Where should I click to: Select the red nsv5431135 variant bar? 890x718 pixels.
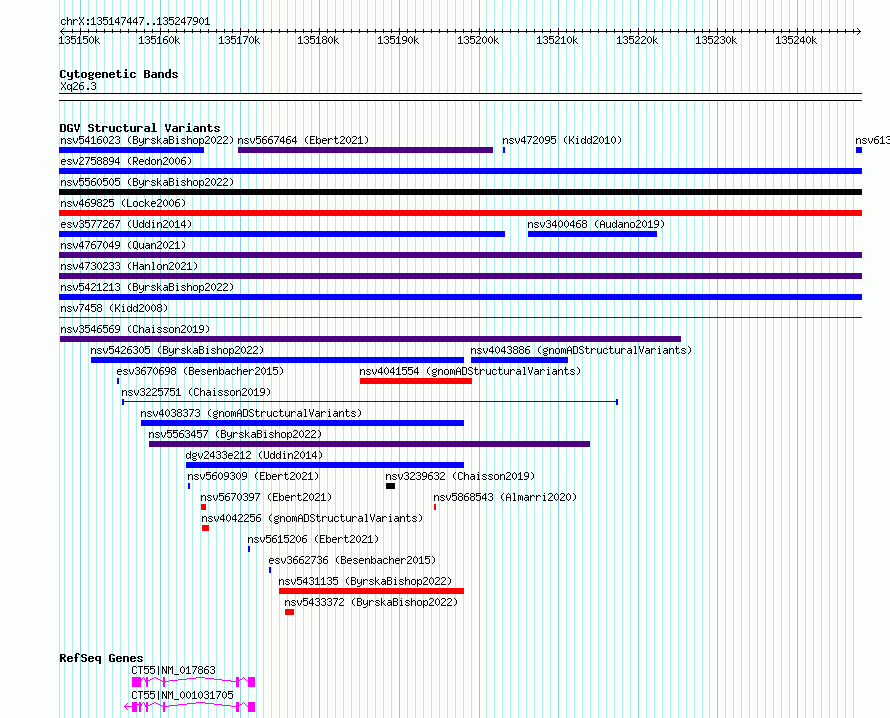click(x=371, y=591)
